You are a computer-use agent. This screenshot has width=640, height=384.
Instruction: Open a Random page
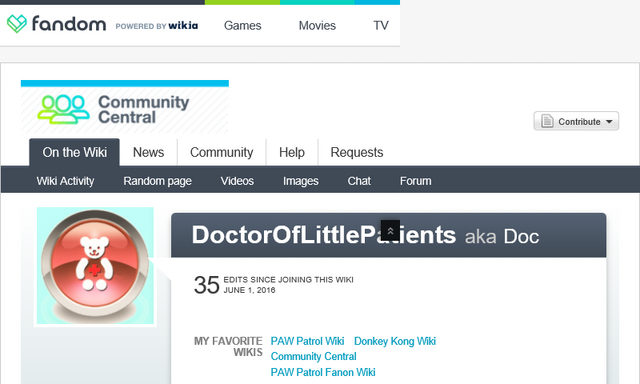(158, 181)
